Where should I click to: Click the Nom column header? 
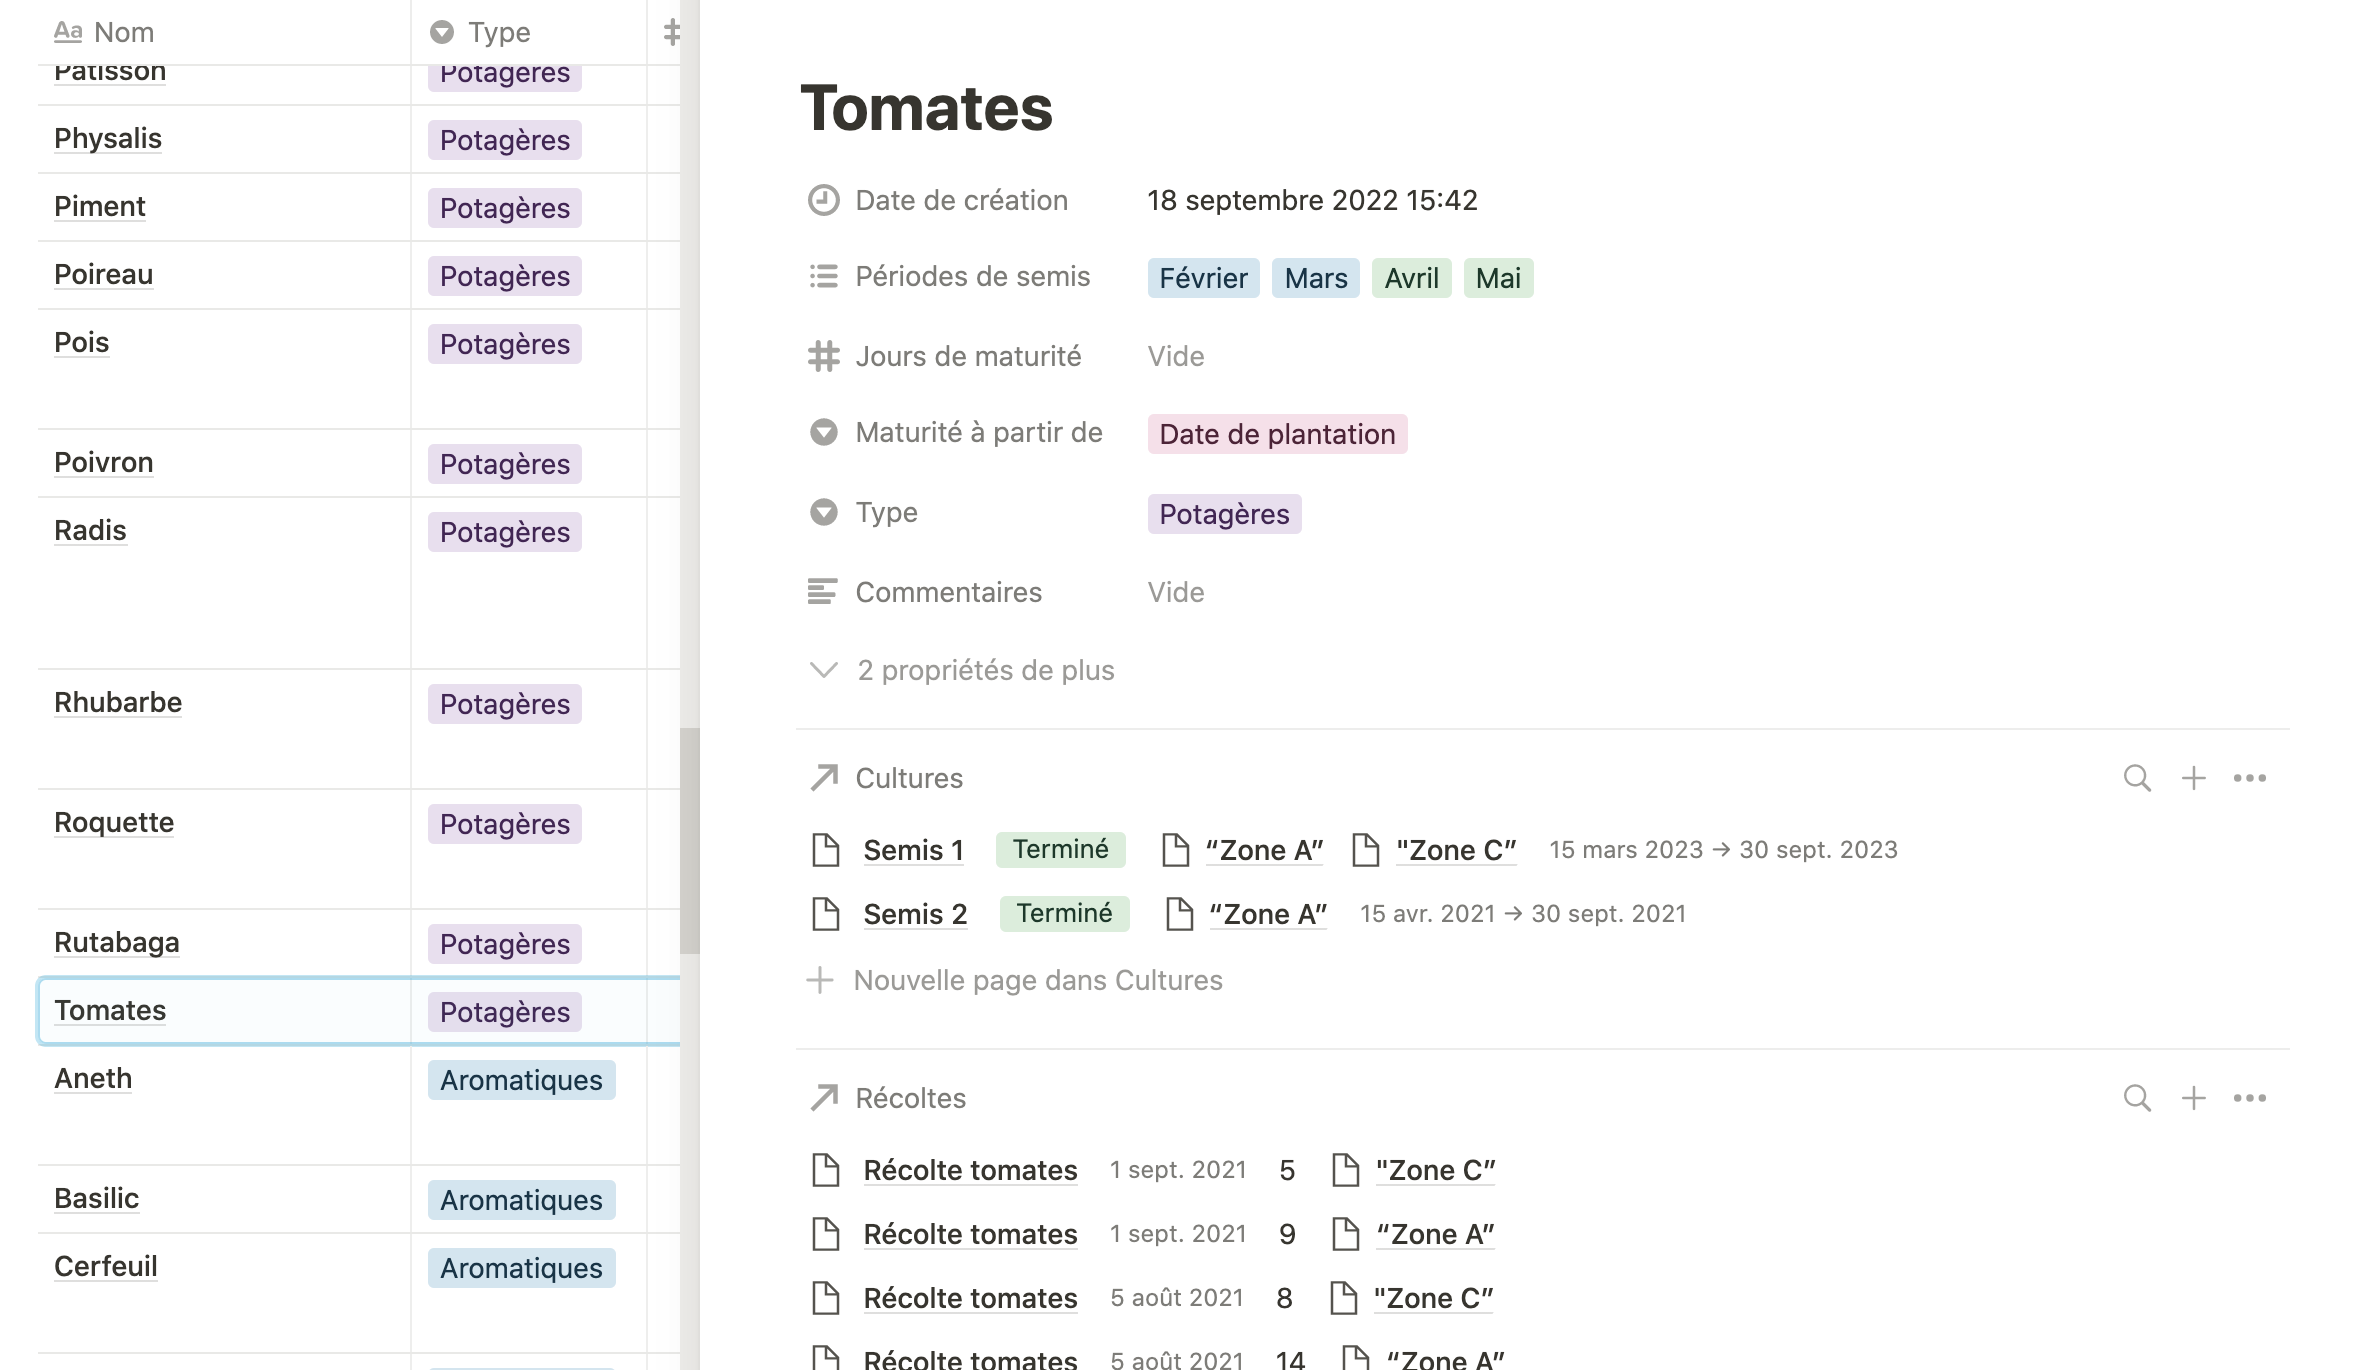click(x=123, y=32)
